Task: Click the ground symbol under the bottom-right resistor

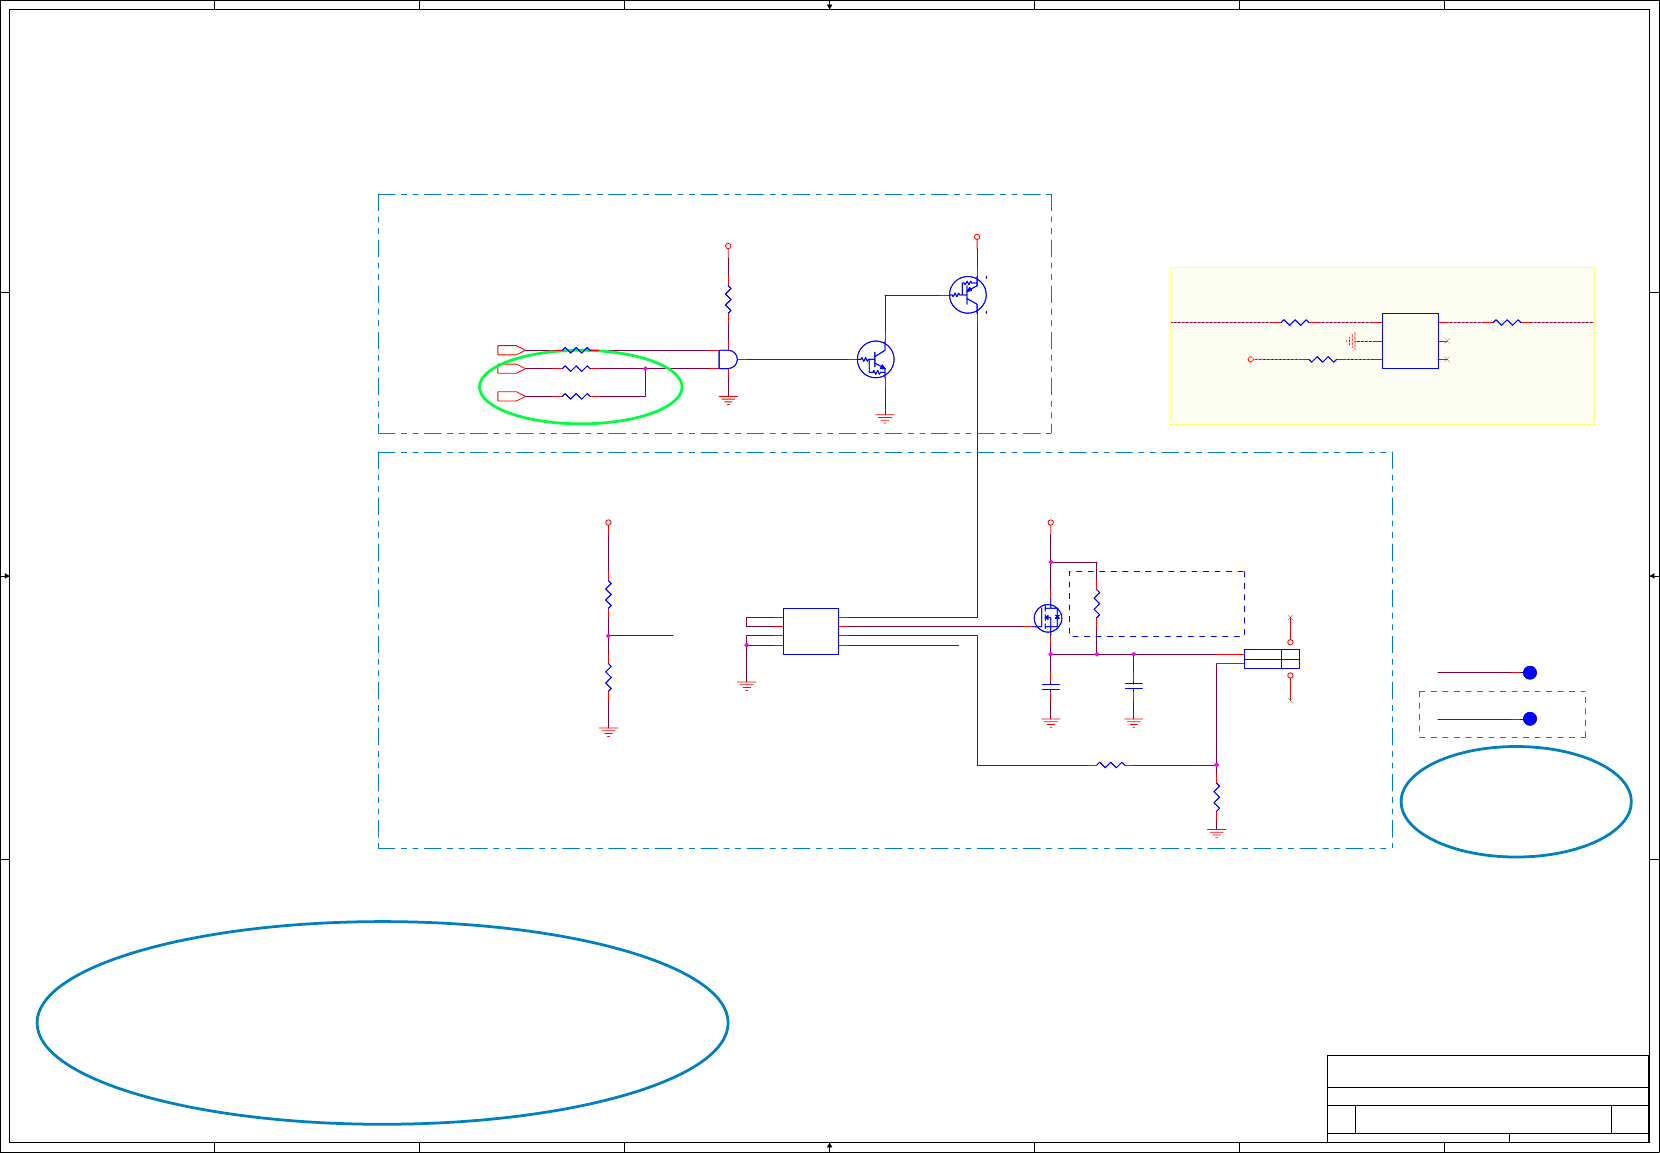Action: pos(1216,832)
